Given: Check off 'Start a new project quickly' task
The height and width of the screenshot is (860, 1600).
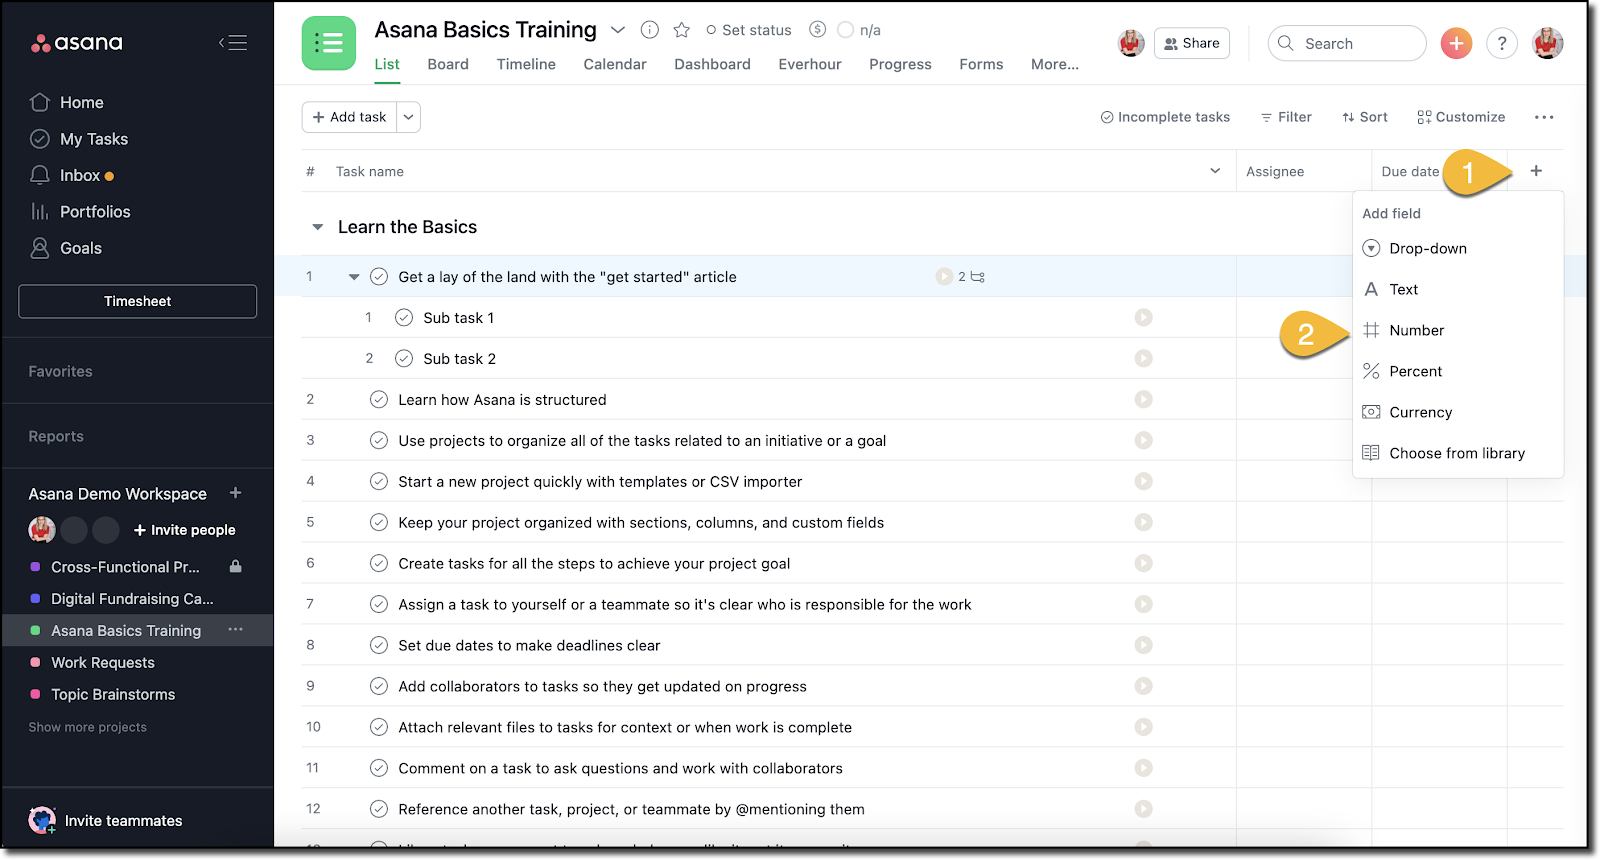Looking at the screenshot, I should pyautogui.click(x=379, y=482).
